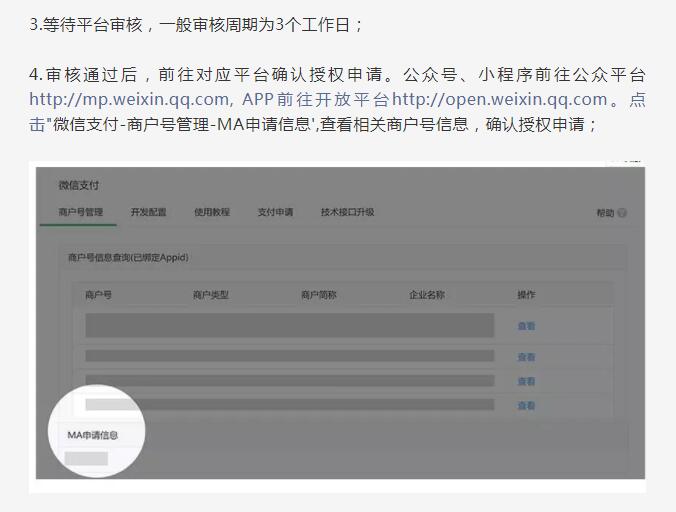Image resolution: width=676 pixels, height=512 pixels.
Task: Click the 商户简称 column header
Action: click(319, 295)
